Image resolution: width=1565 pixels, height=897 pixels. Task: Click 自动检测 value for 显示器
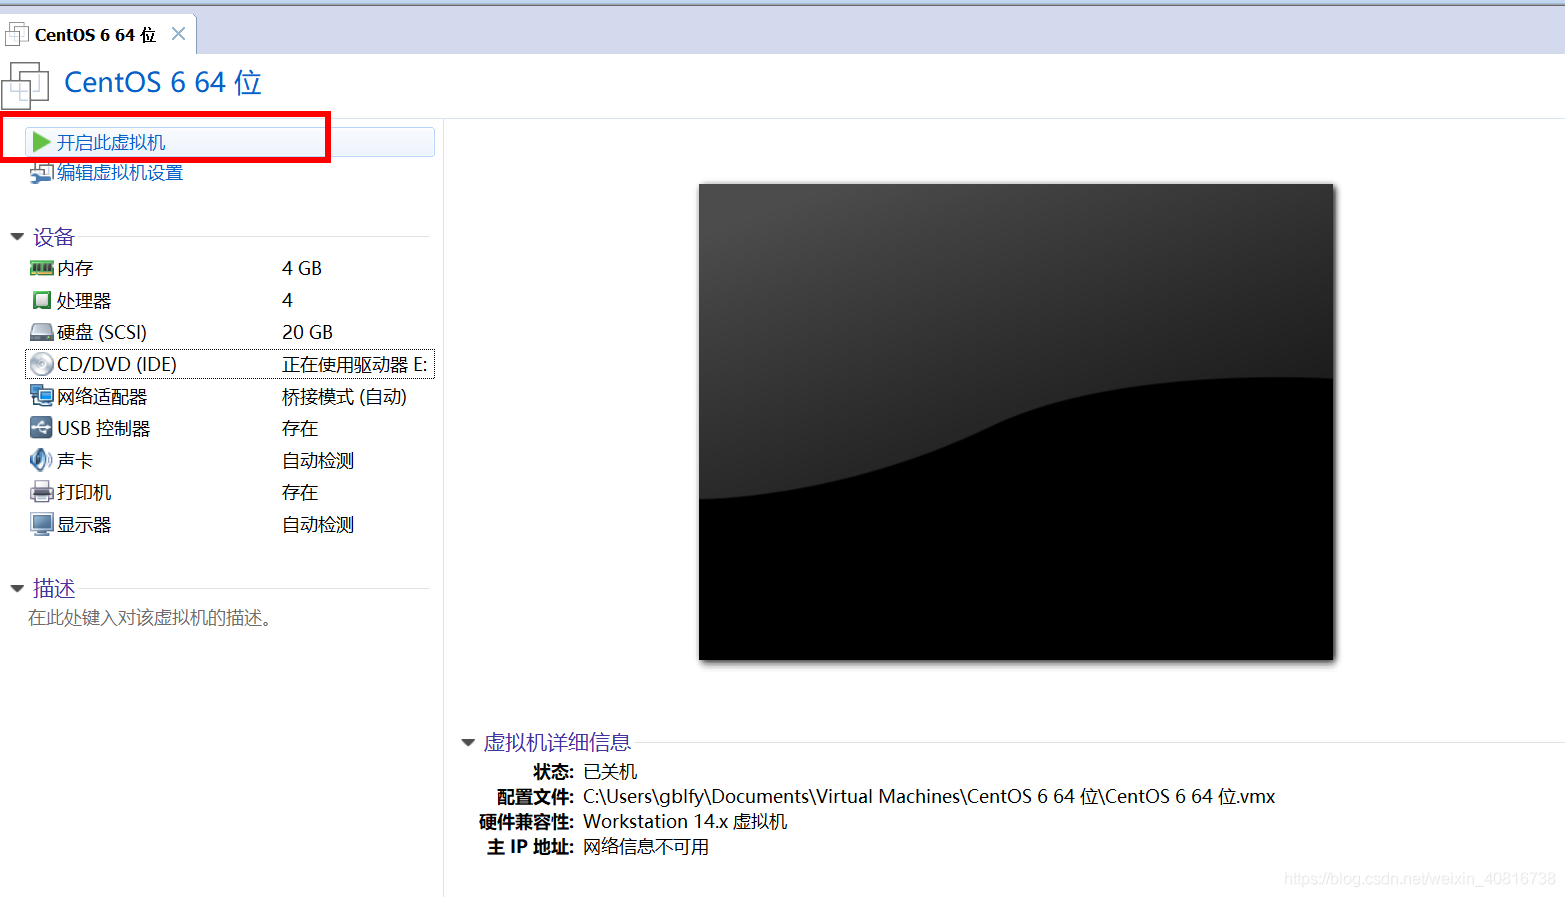pyautogui.click(x=318, y=524)
